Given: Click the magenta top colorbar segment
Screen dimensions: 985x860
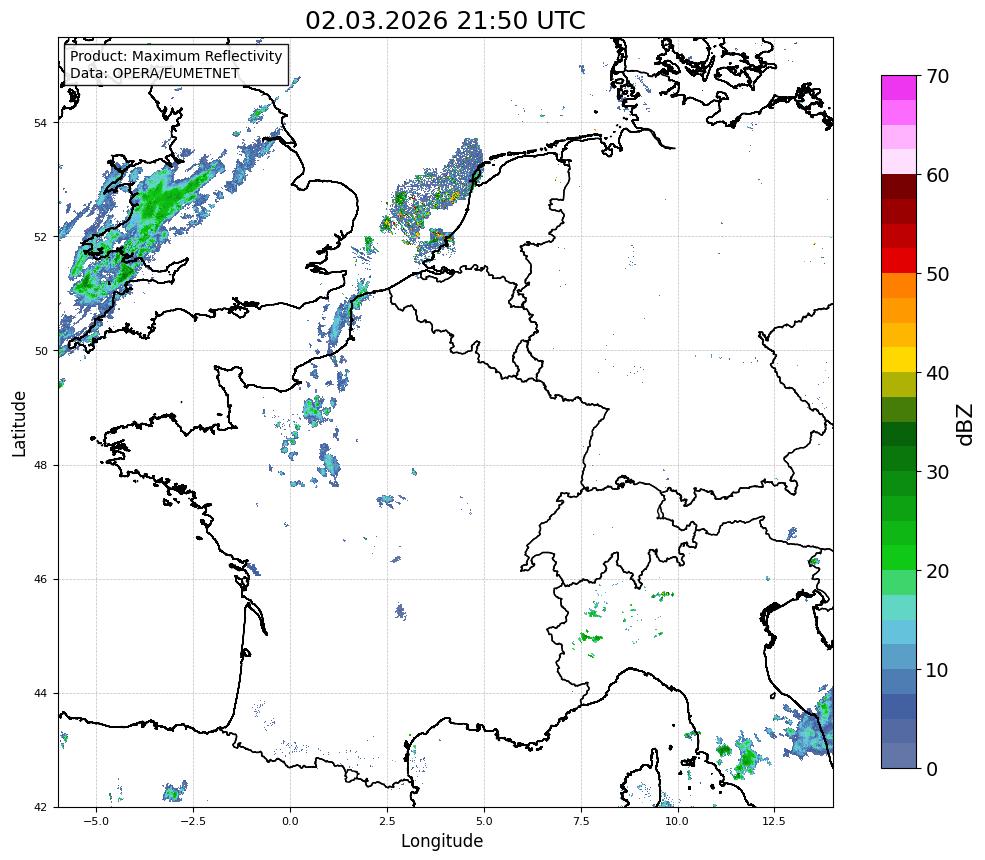Looking at the screenshot, I should (899, 88).
